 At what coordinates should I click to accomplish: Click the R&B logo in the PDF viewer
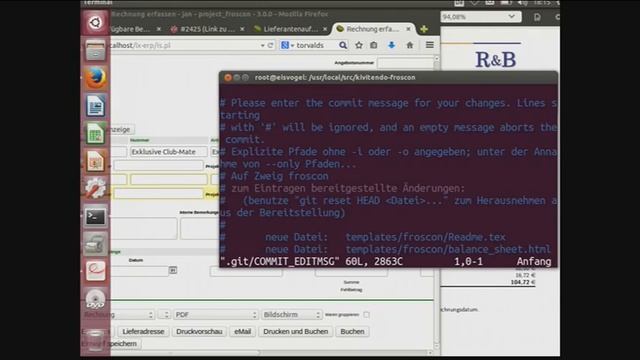pyautogui.click(x=496, y=60)
